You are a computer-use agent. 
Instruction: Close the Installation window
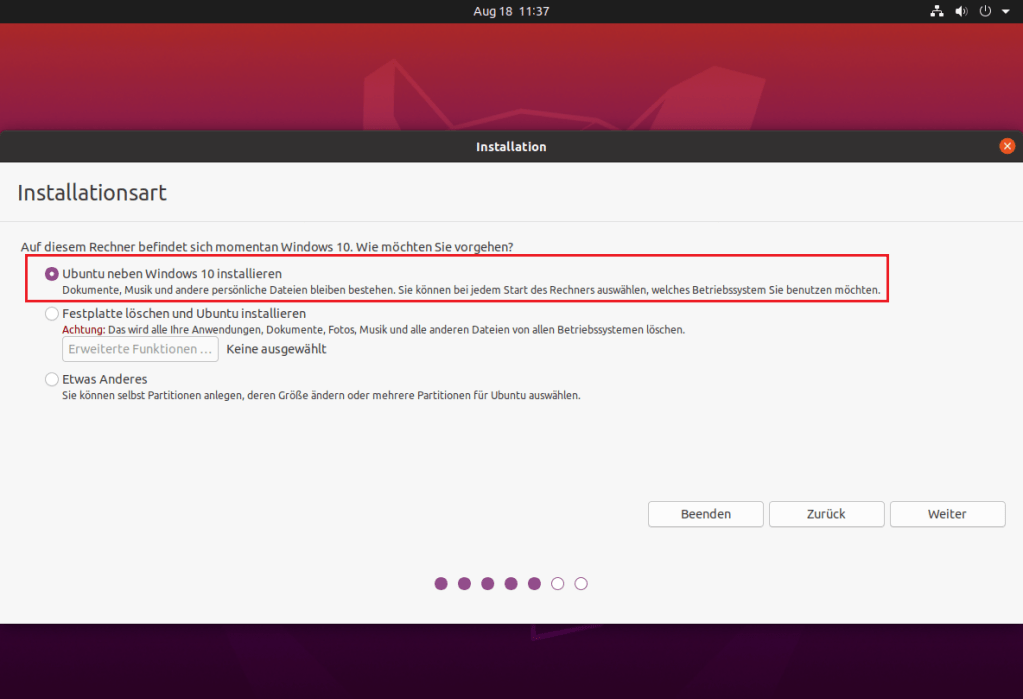(1006, 146)
